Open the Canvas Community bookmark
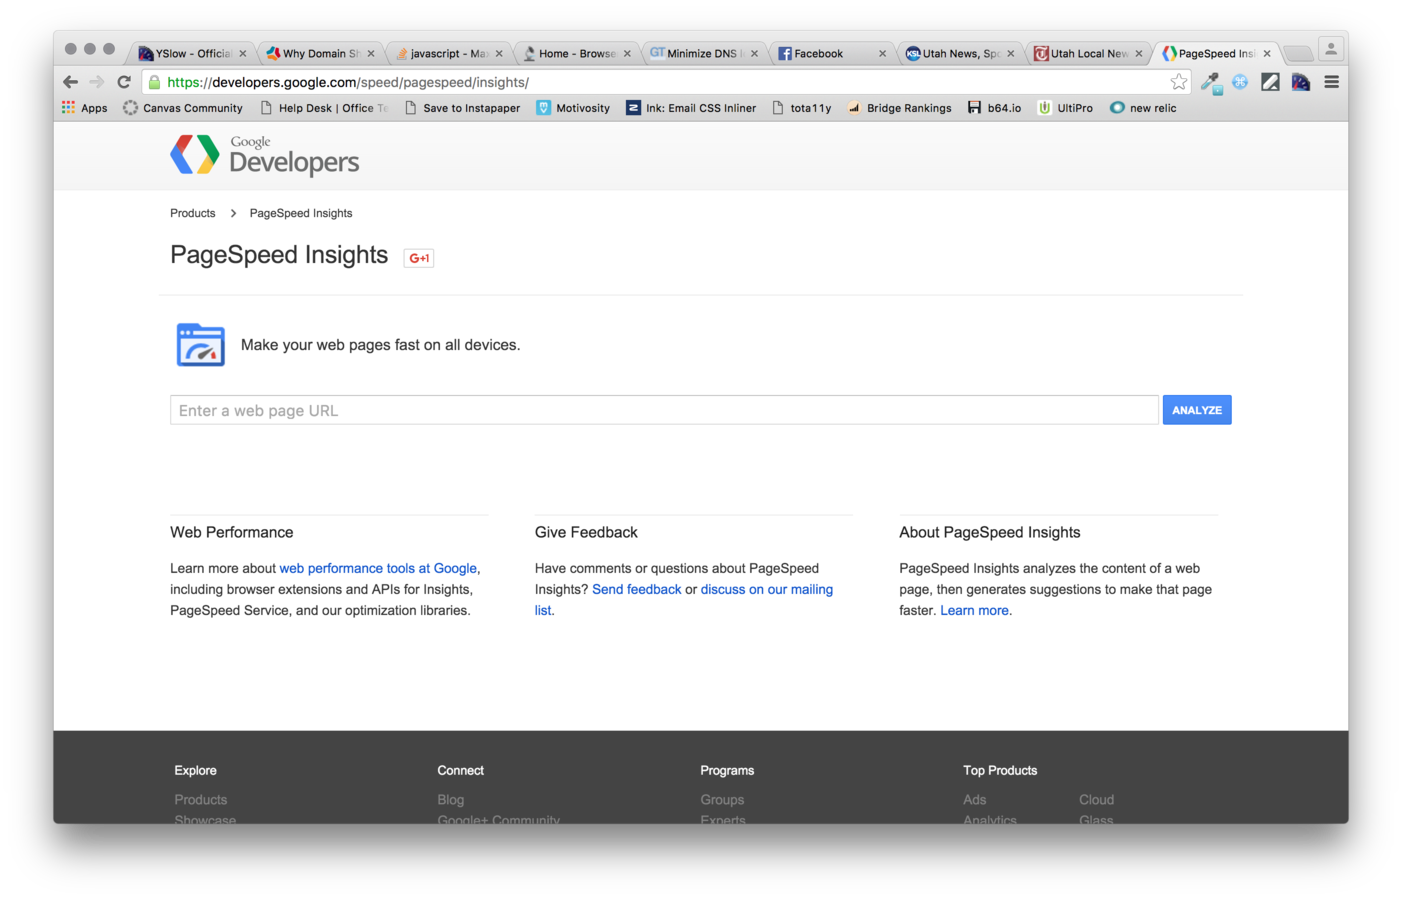 point(182,108)
